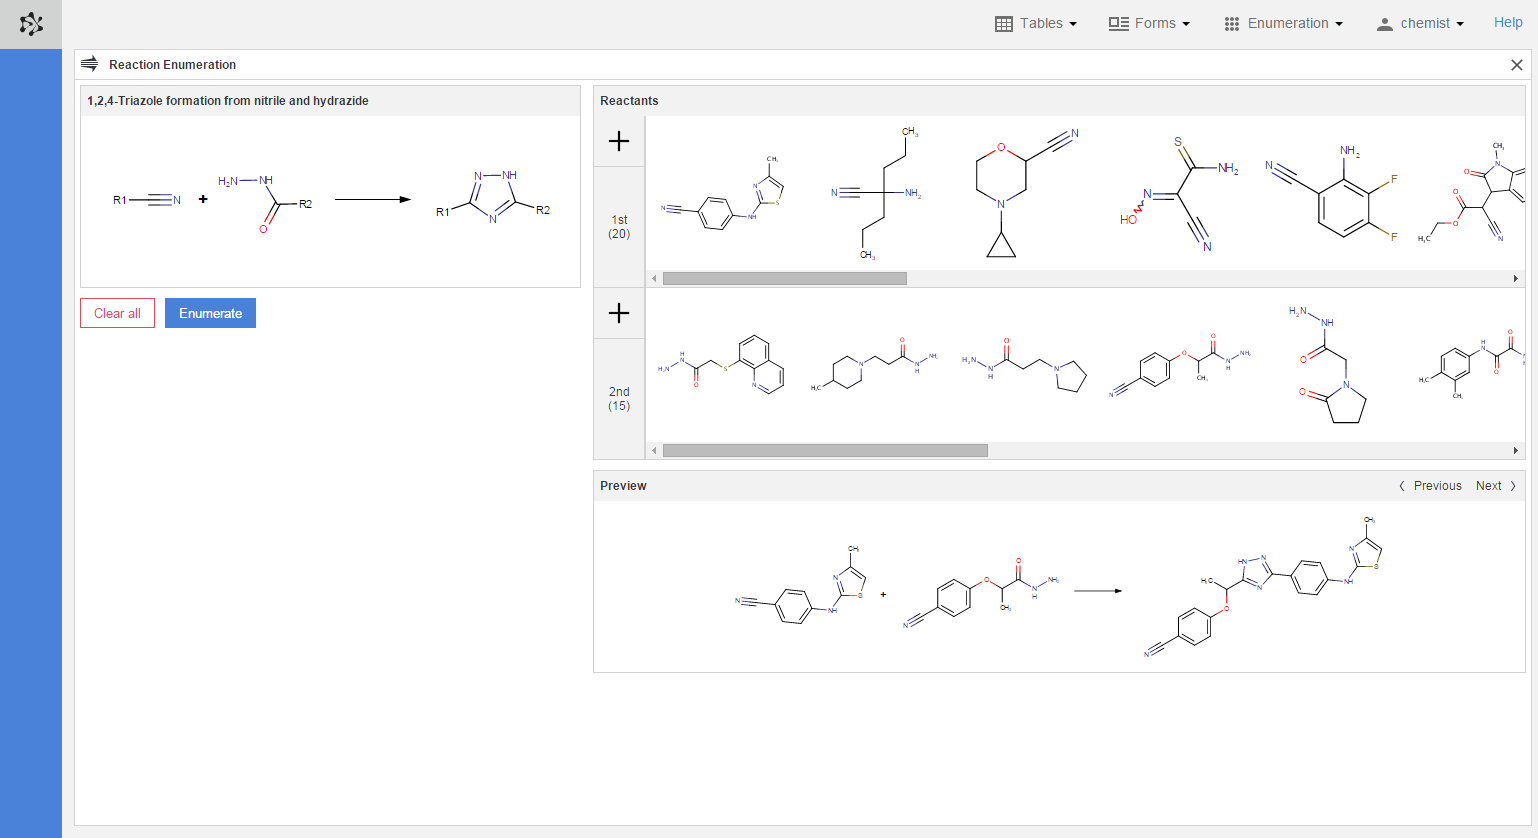Click 2nd reactants scroll left arrow
1538x838 pixels.
click(x=654, y=451)
